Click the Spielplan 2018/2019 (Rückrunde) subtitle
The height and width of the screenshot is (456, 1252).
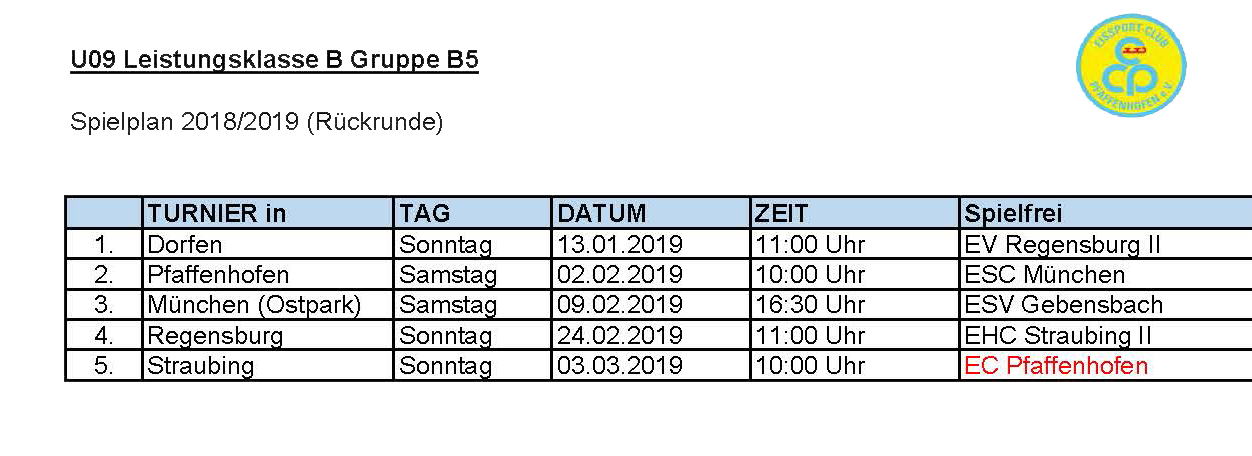click(x=257, y=122)
